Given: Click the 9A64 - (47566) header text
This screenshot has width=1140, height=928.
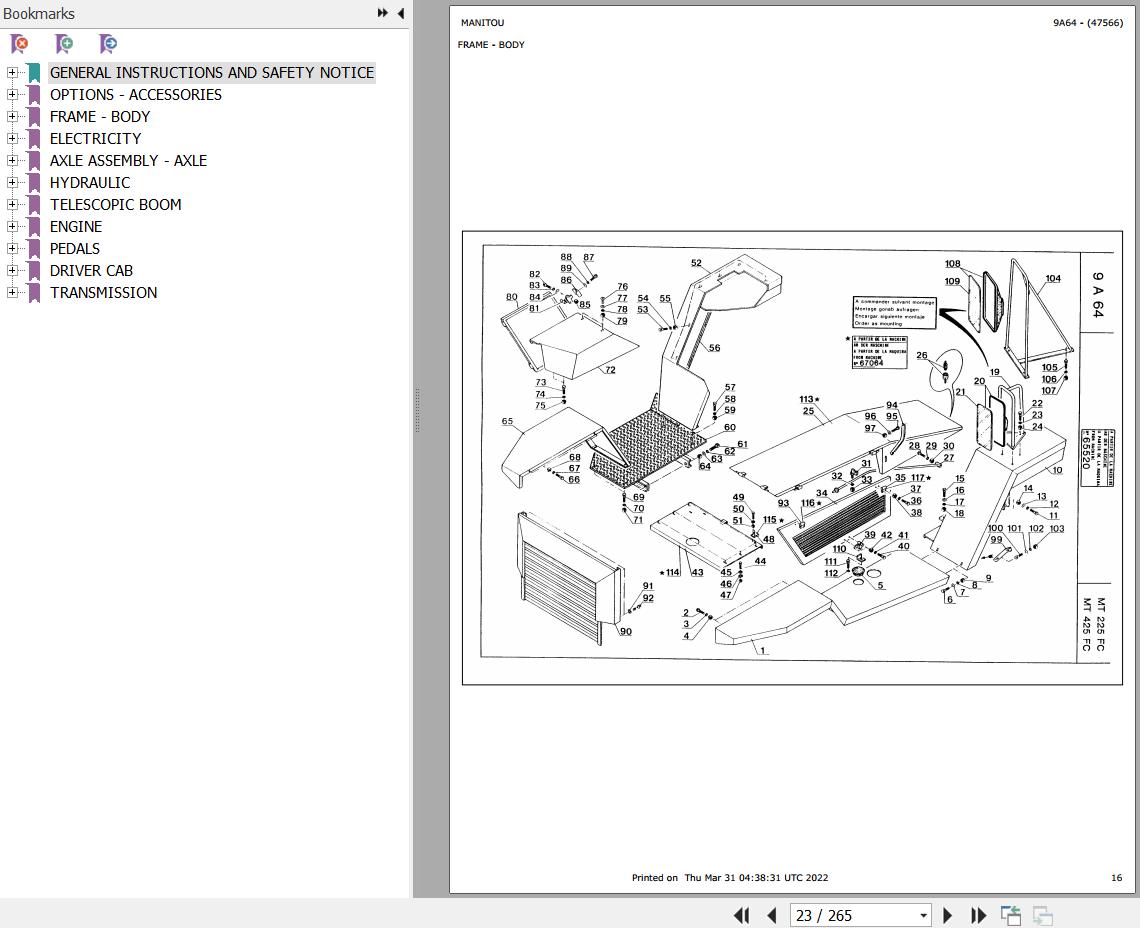Looking at the screenshot, I should pos(1088,23).
